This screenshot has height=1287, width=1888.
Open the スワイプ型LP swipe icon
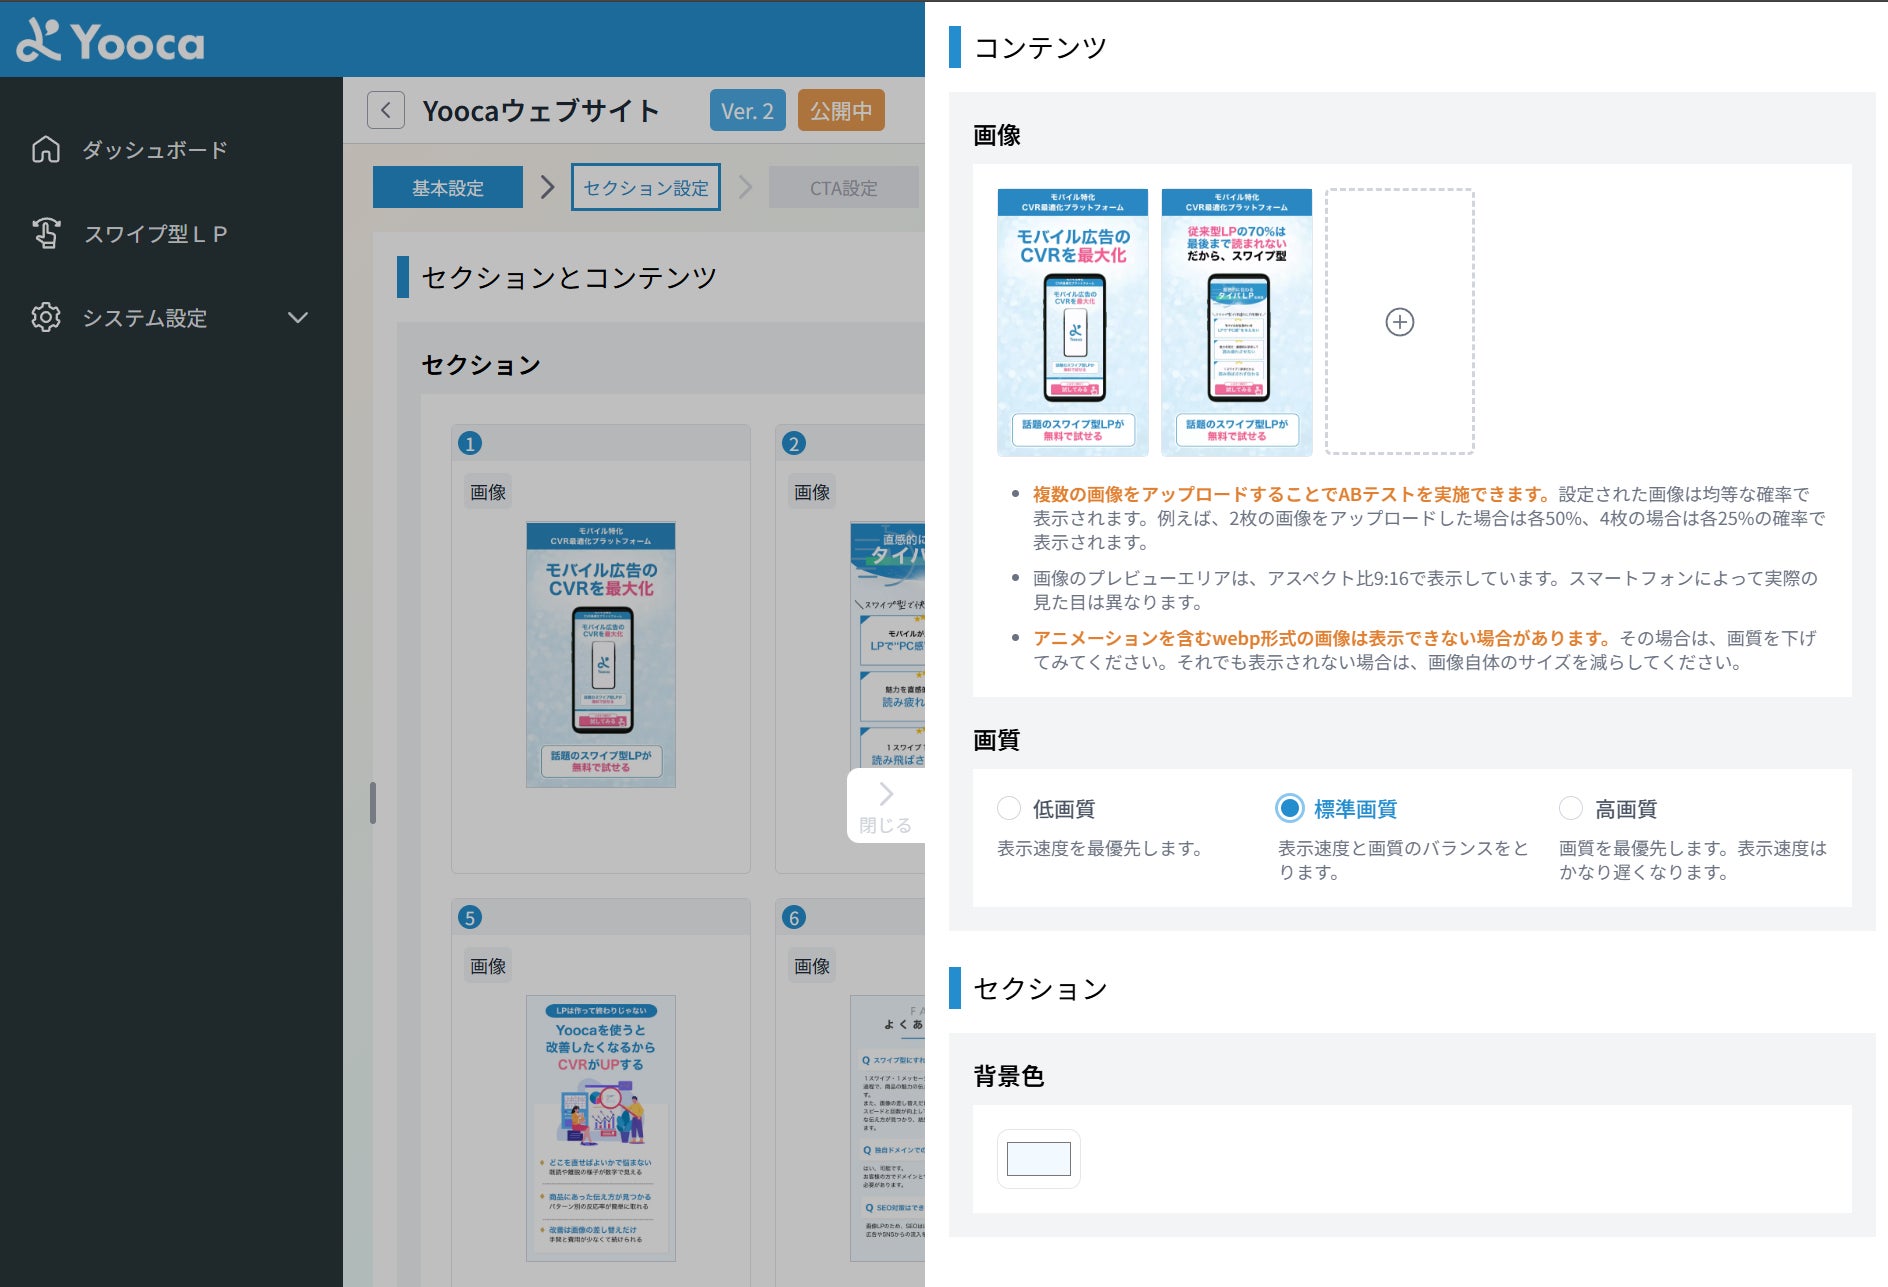click(x=46, y=233)
